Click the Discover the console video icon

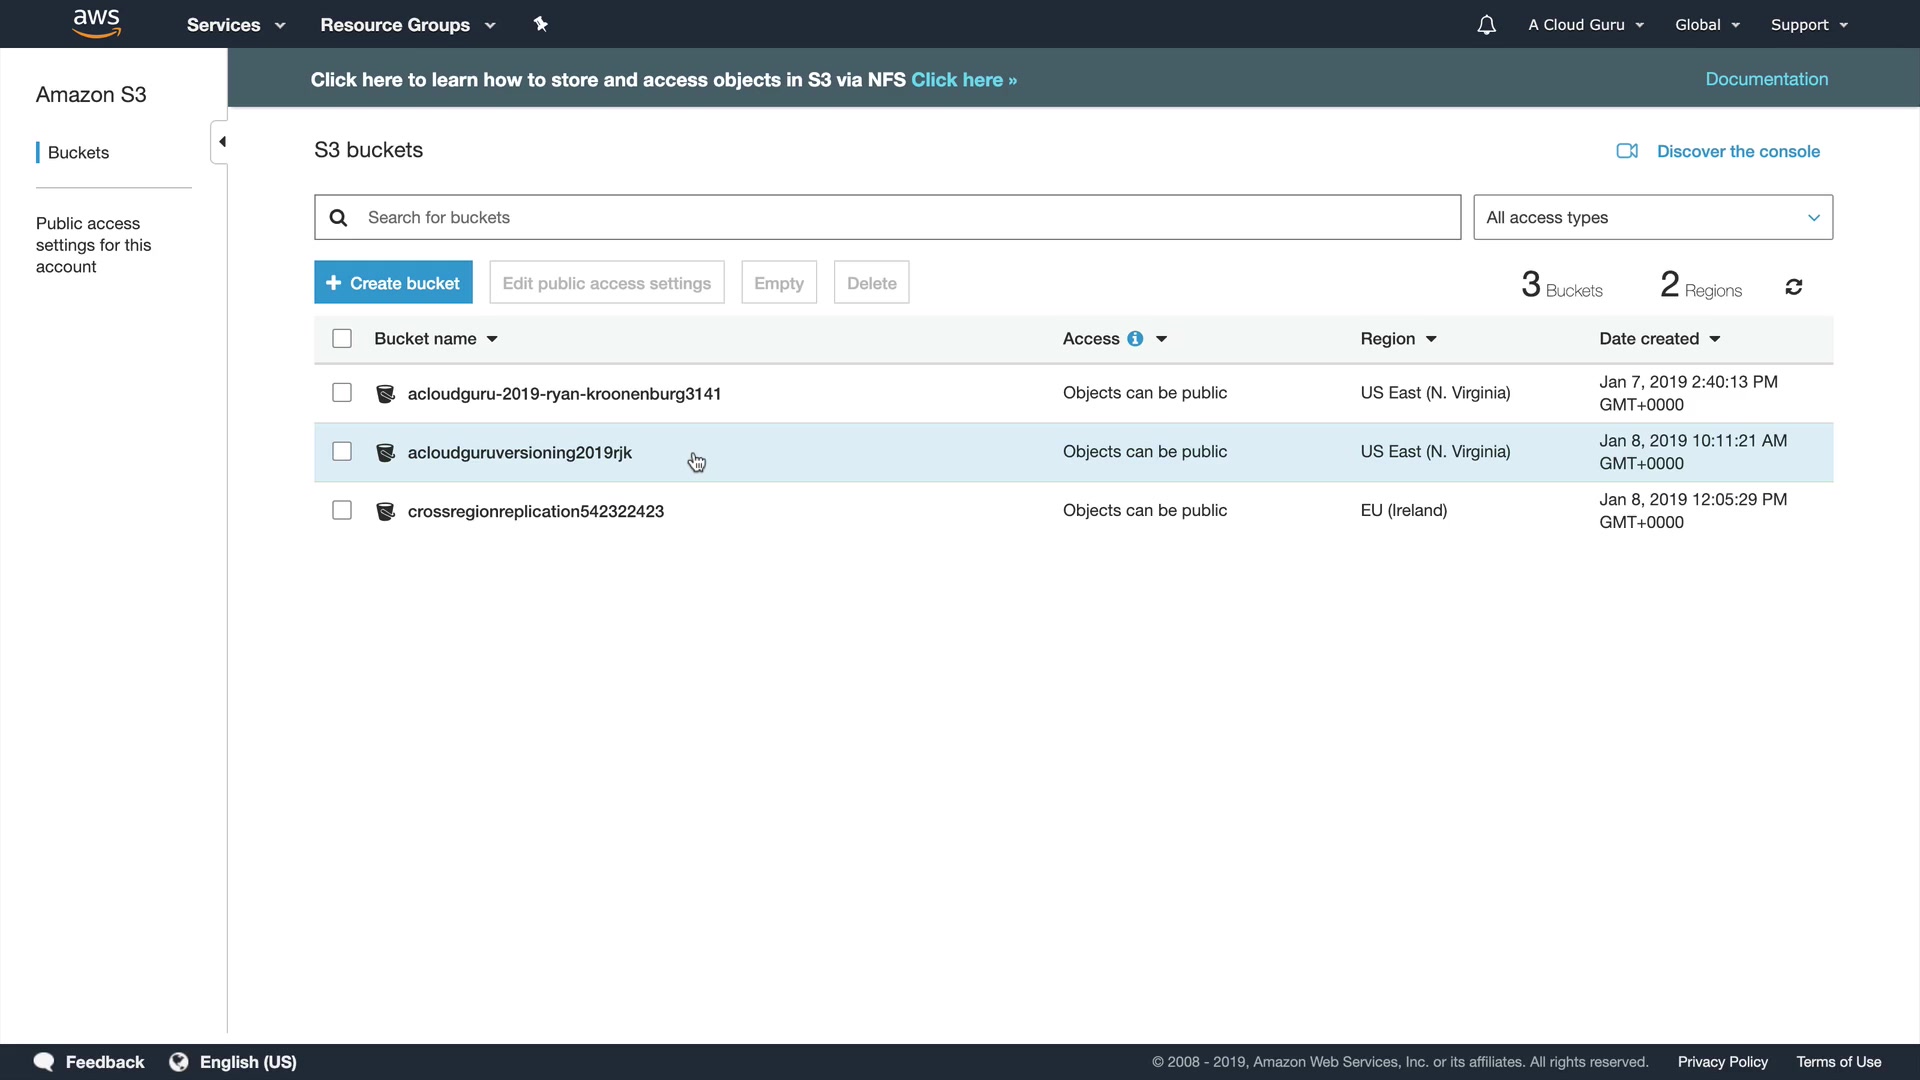pyautogui.click(x=1627, y=151)
